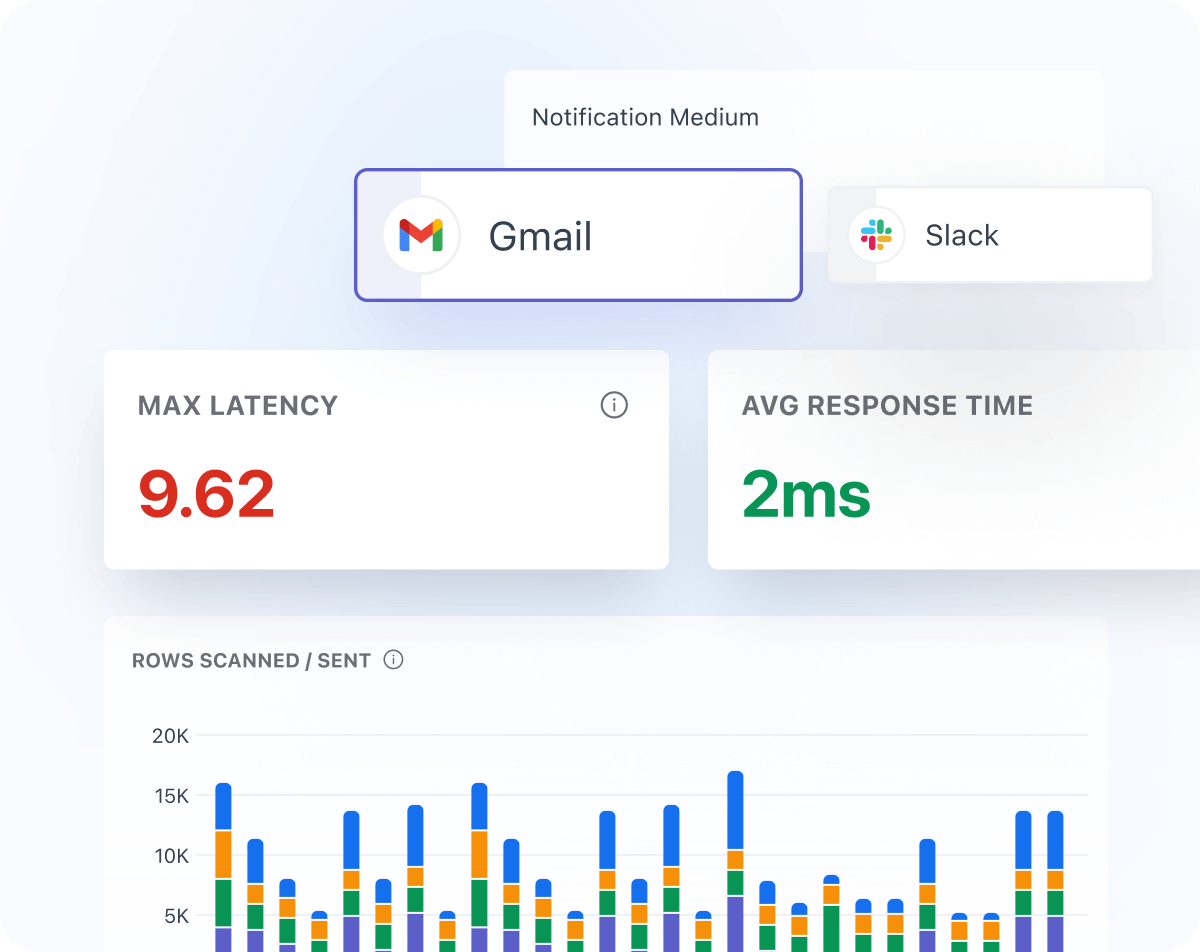Click the 20K axis label

tap(169, 736)
